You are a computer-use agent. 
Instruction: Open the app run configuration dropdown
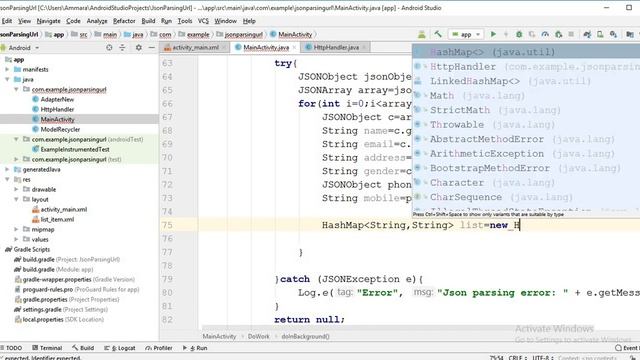pos(466,35)
